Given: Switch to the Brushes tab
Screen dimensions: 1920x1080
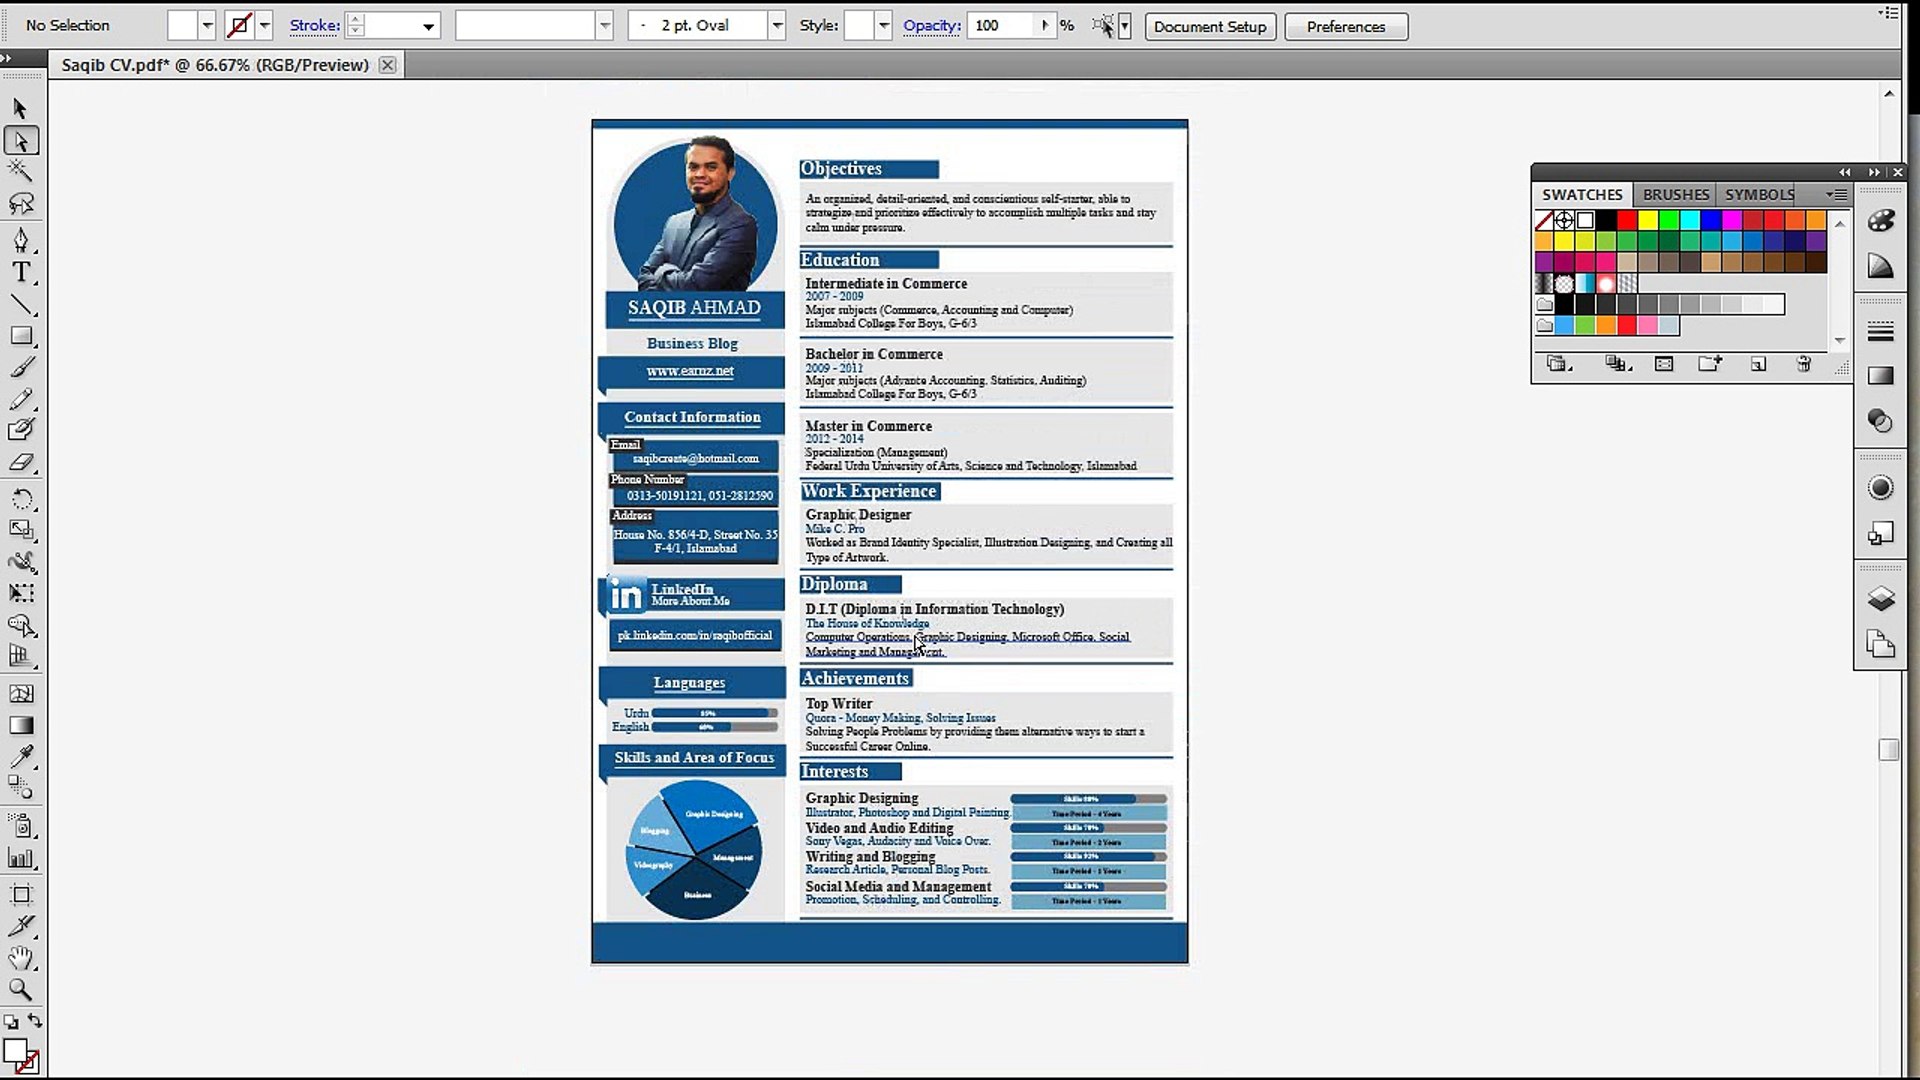Looking at the screenshot, I should [1675, 195].
